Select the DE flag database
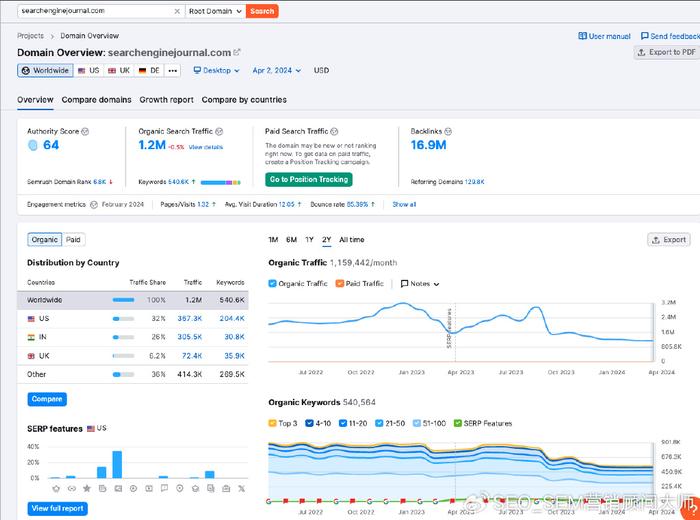Screen dimensions: 700x520 click(149, 71)
